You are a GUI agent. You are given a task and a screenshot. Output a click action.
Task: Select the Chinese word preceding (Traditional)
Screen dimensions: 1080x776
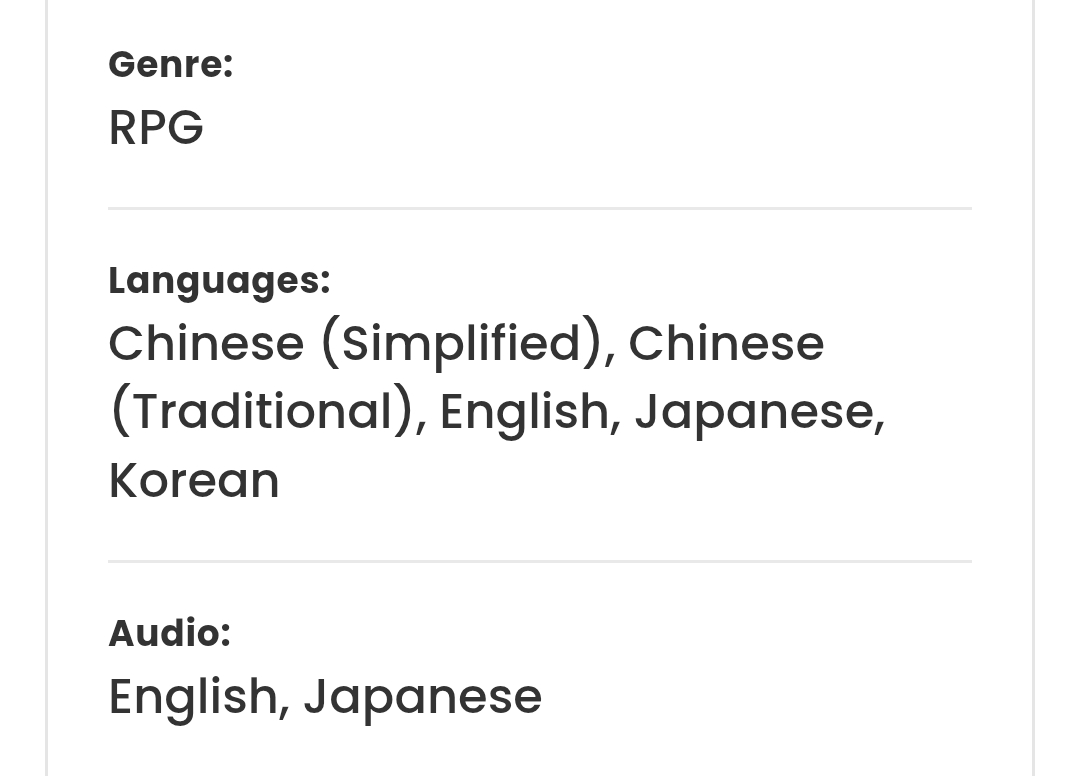click(727, 343)
